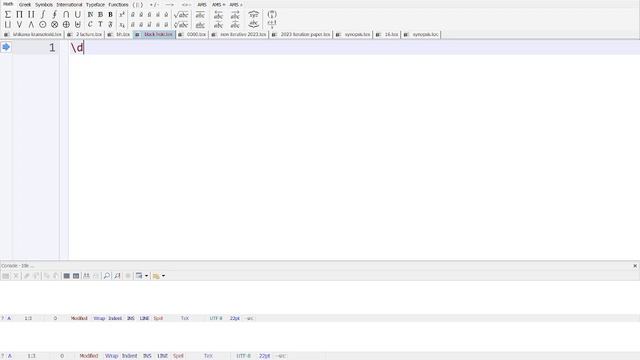The image size is (640, 360).
Task: Switch to the International tab
Action: pos(69,4)
